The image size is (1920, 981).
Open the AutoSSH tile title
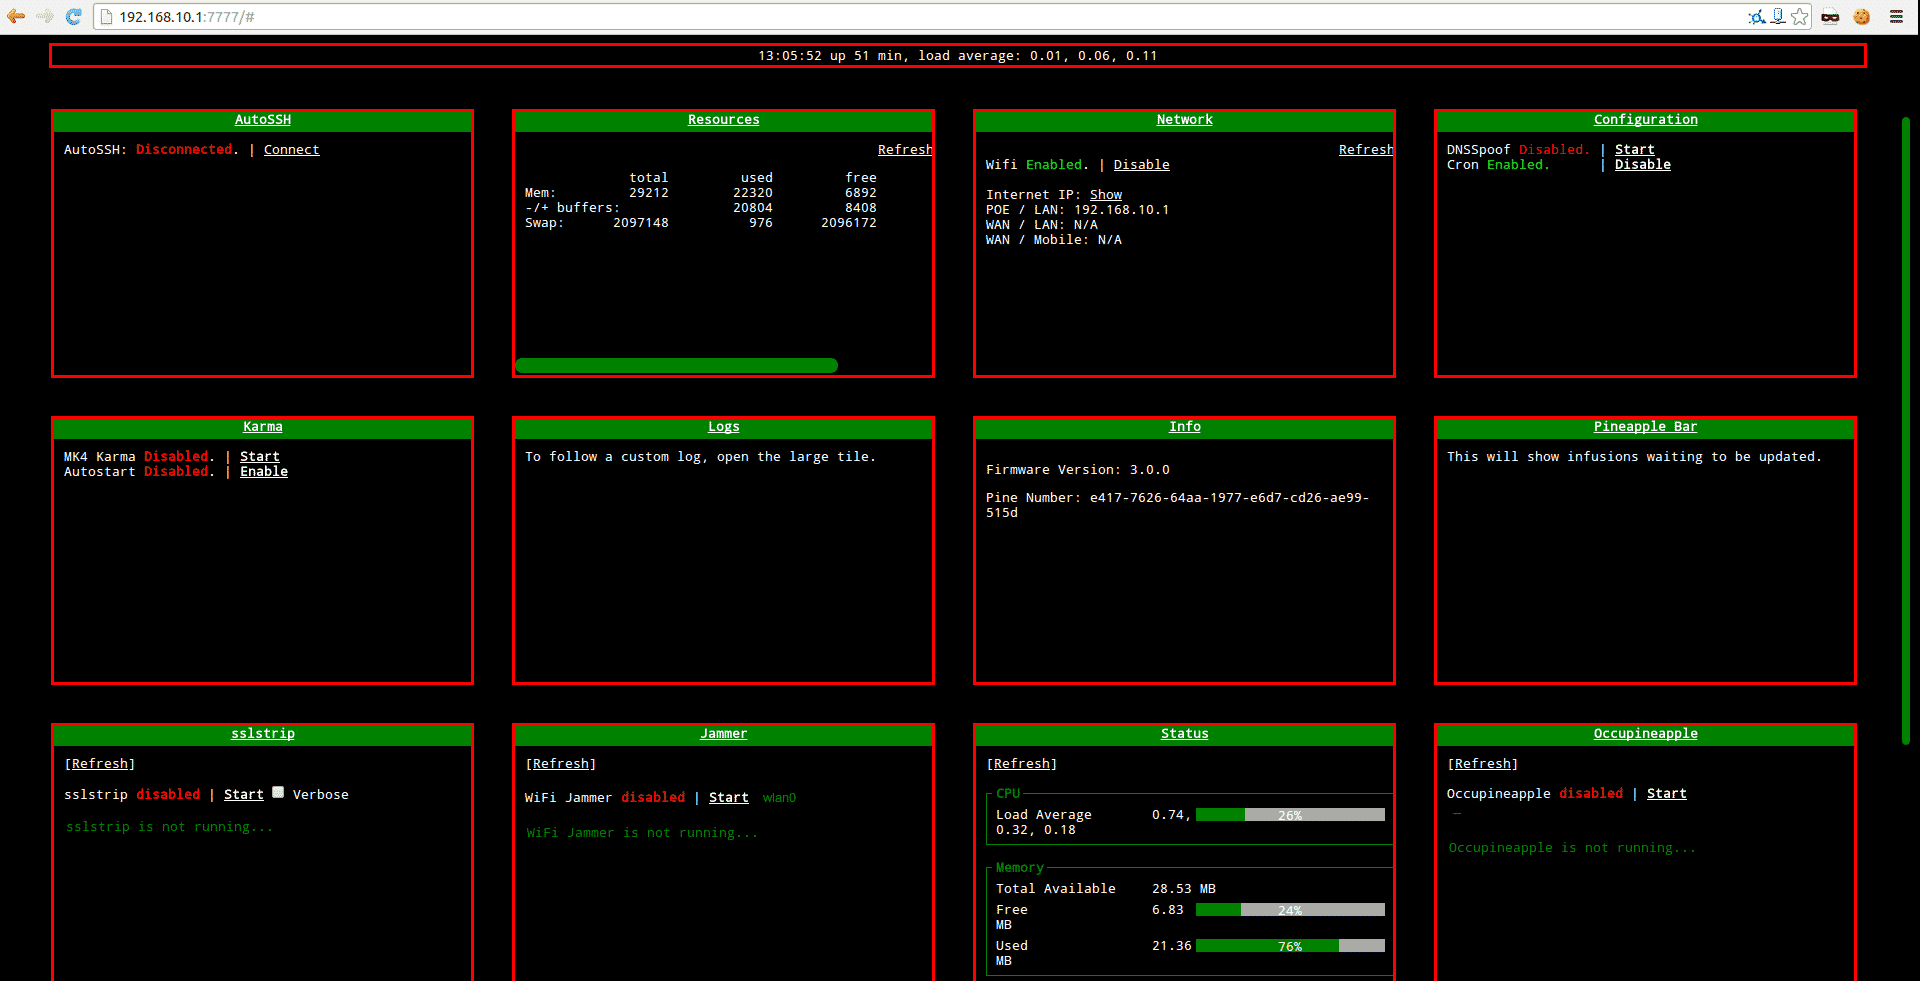click(x=263, y=120)
